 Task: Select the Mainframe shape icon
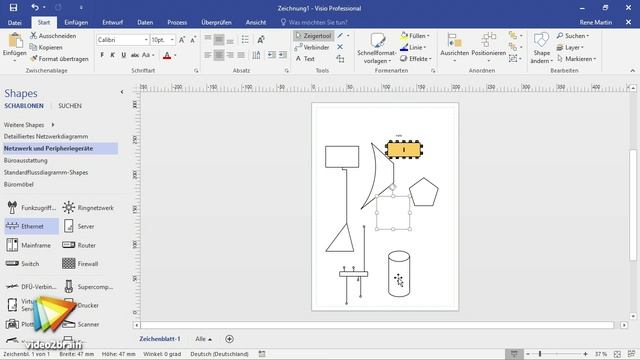(x=12, y=245)
